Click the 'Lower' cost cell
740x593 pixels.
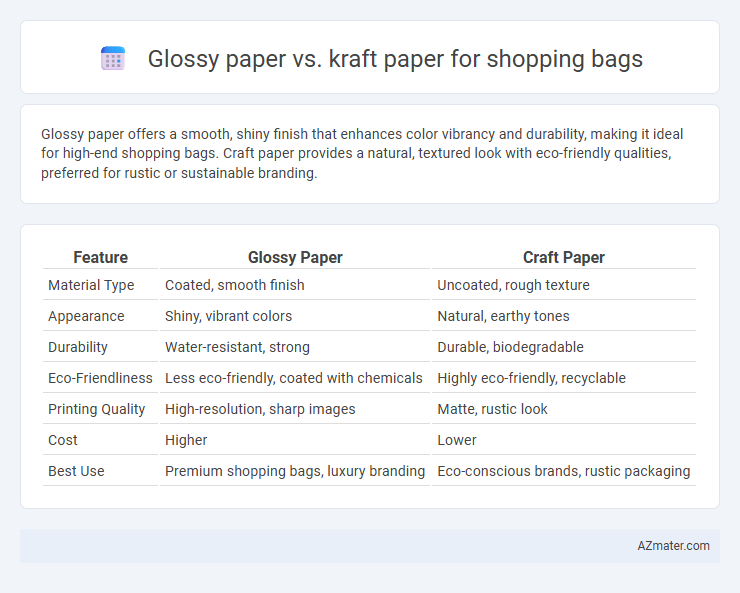[x=563, y=440]
